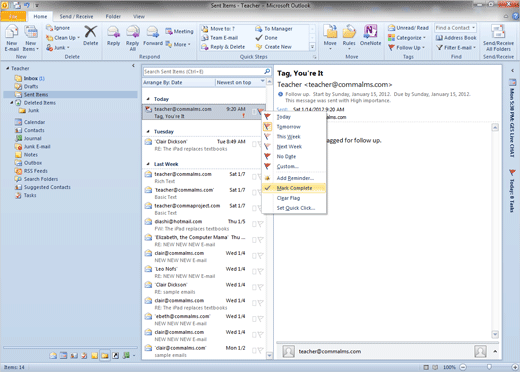The image size is (520, 372).
Task: Click the search magnifier icon
Action: pos(267,71)
